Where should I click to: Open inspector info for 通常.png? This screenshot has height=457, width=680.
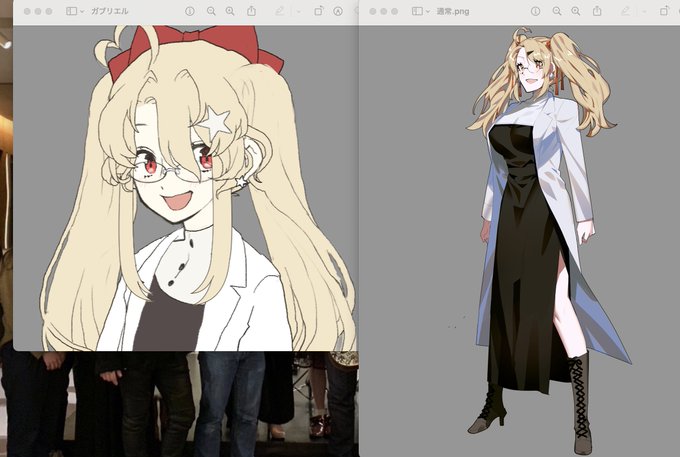pos(536,12)
